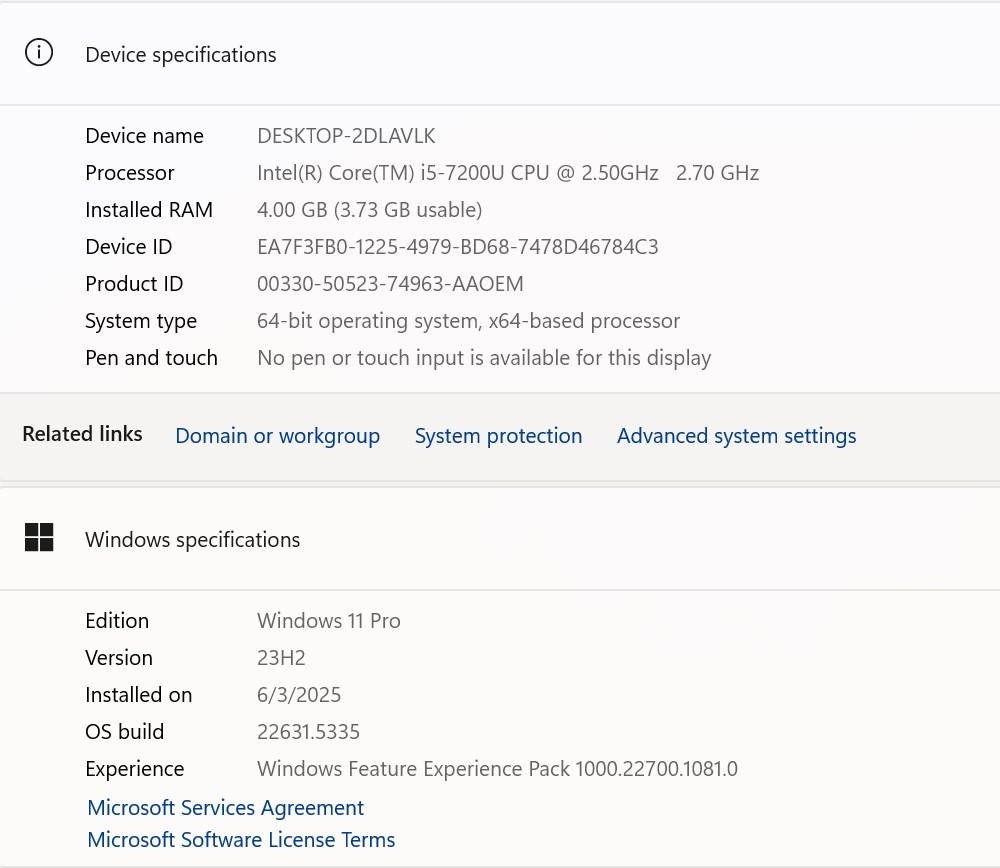
Task: Open Microsoft Software License Terms link
Action: click(241, 839)
